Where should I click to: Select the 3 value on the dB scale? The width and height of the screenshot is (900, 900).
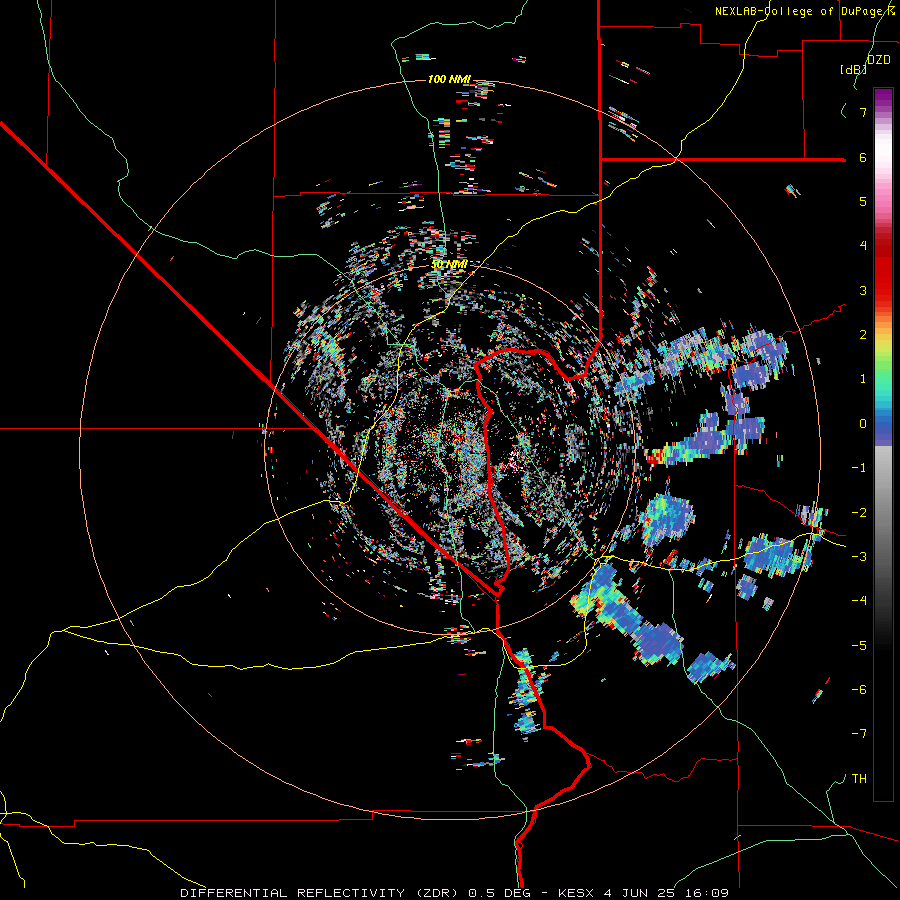click(863, 290)
